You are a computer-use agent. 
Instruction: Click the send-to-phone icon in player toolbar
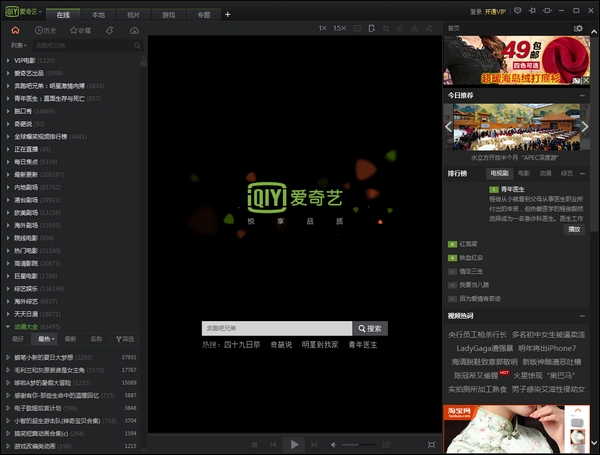pyautogui.click(x=372, y=28)
